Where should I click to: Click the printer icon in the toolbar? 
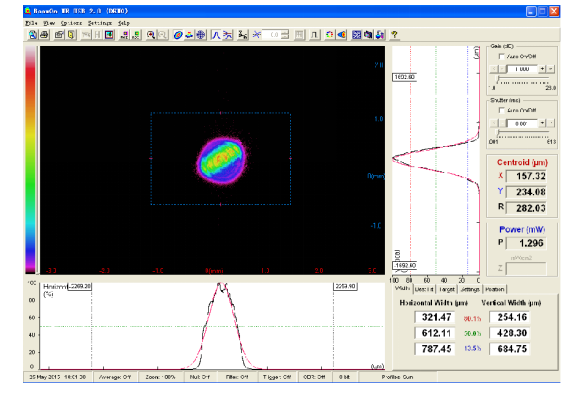click(x=44, y=35)
